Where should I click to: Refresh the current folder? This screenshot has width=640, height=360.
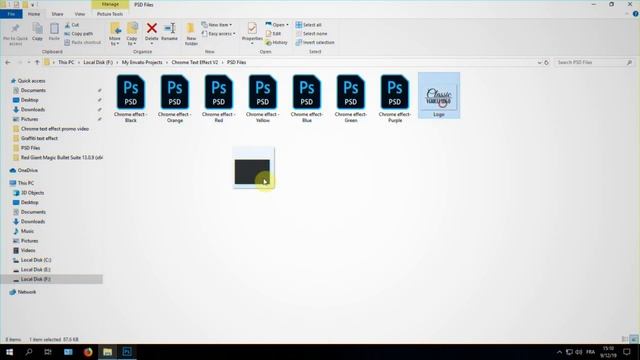click(547, 62)
